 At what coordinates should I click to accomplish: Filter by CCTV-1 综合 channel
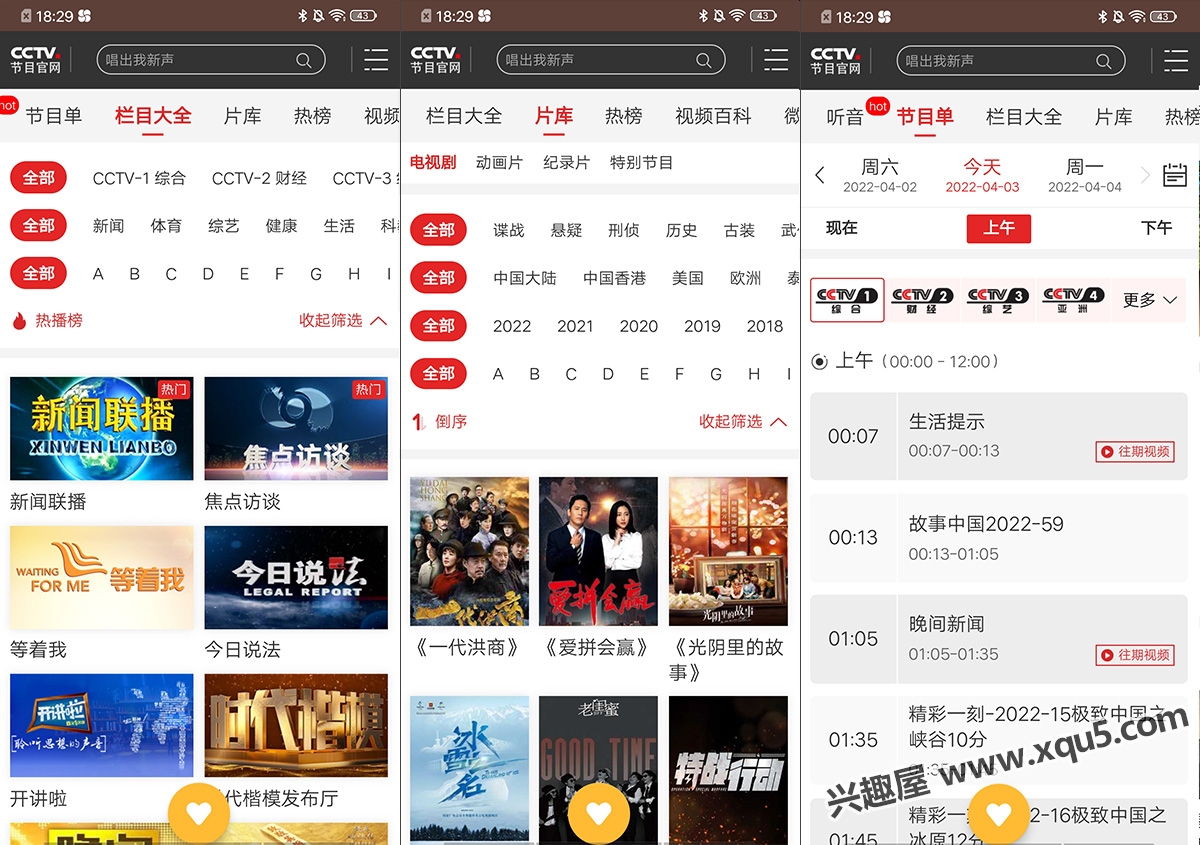139,178
